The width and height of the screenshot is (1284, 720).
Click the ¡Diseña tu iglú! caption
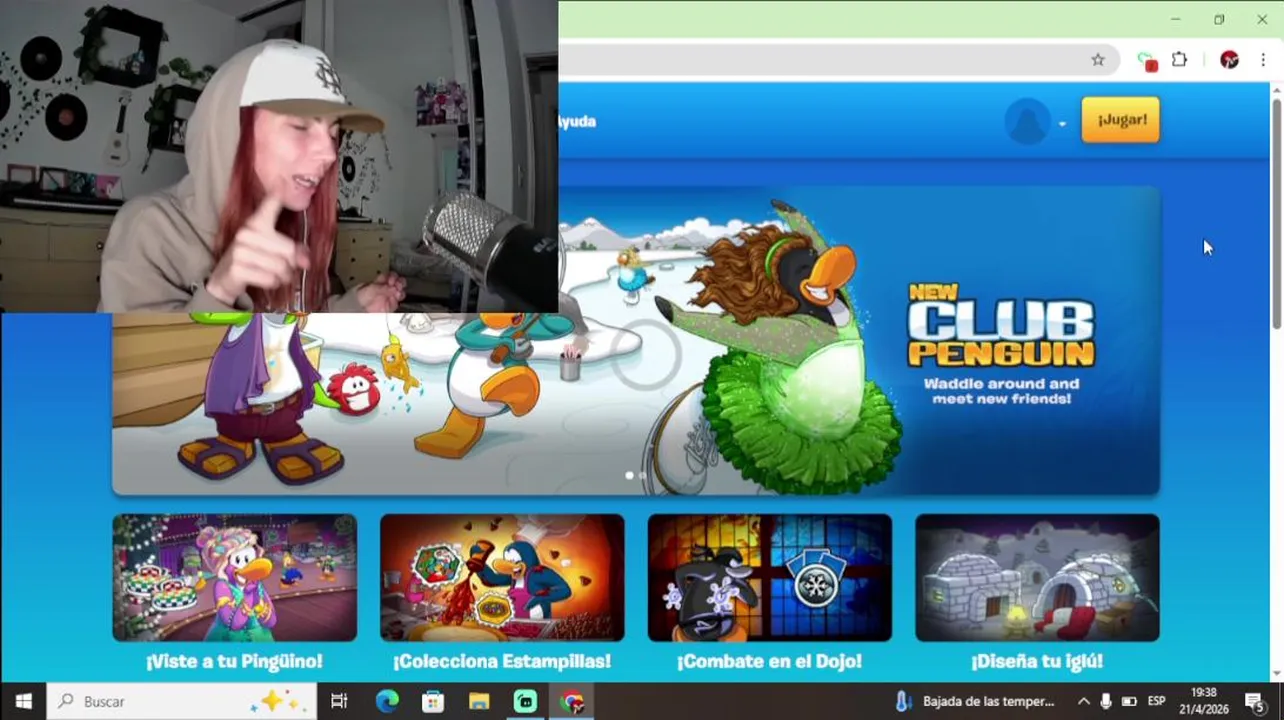tap(1037, 661)
